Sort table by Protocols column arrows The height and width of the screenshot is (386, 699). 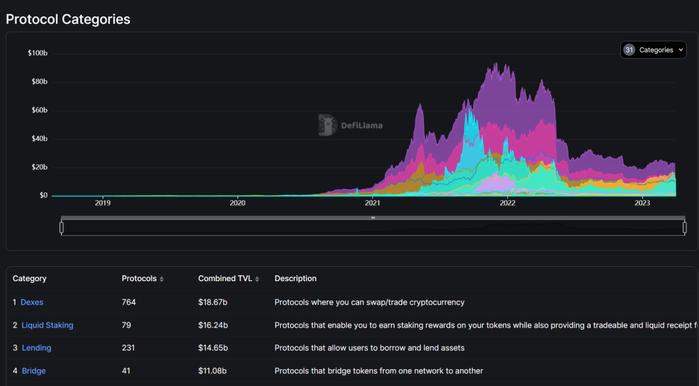click(161, 279)
